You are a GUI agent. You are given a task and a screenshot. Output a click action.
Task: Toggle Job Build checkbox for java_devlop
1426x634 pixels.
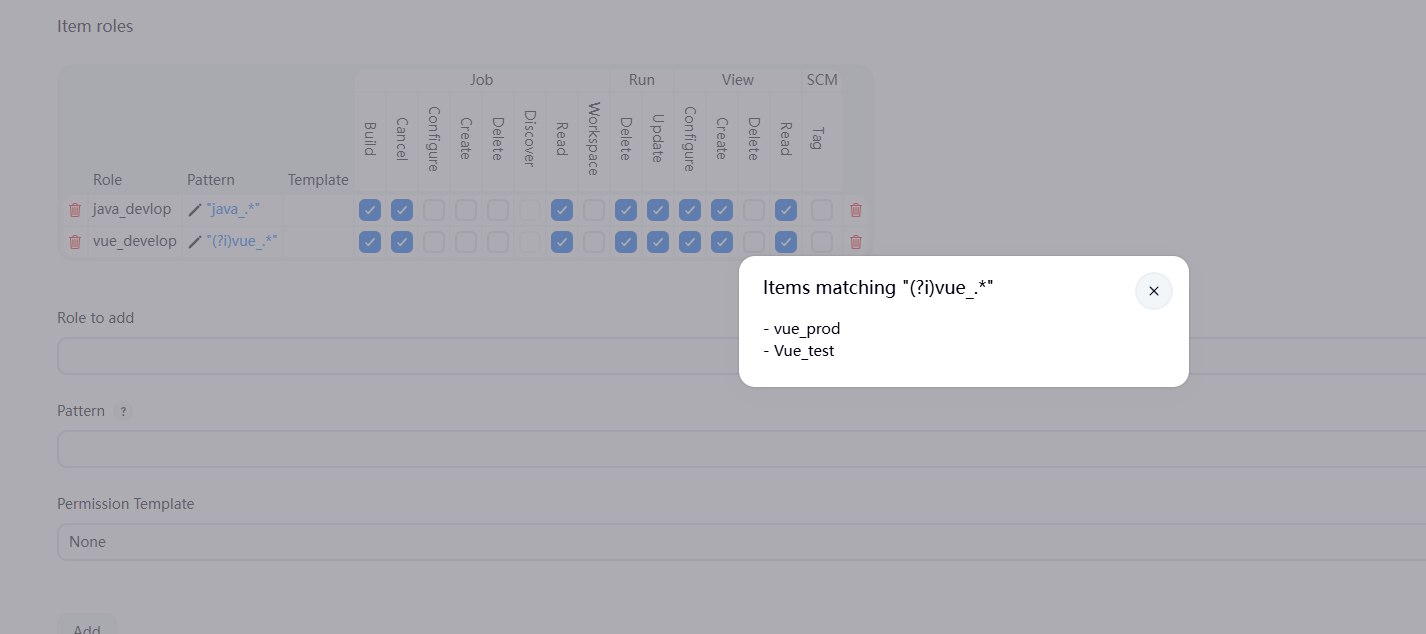tap(370, 210)
